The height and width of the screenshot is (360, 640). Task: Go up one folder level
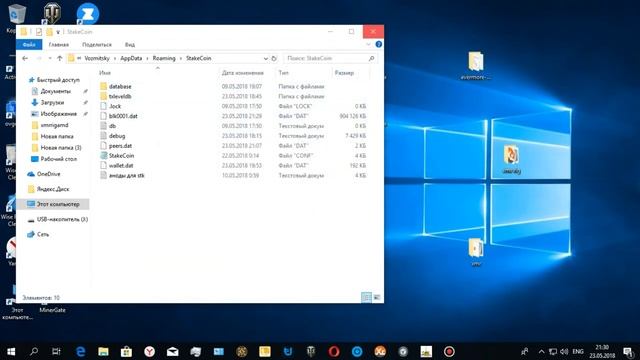[60, 58]
